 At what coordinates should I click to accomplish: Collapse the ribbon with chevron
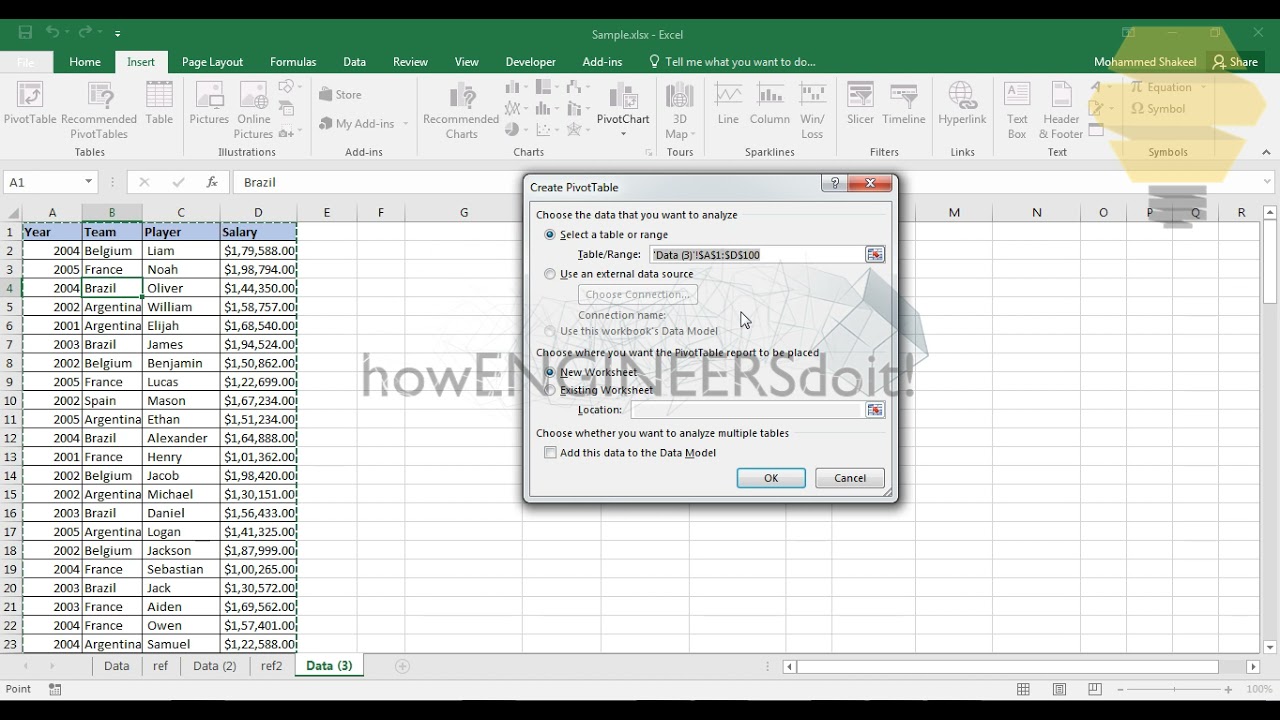click(x=1266, y=152)
